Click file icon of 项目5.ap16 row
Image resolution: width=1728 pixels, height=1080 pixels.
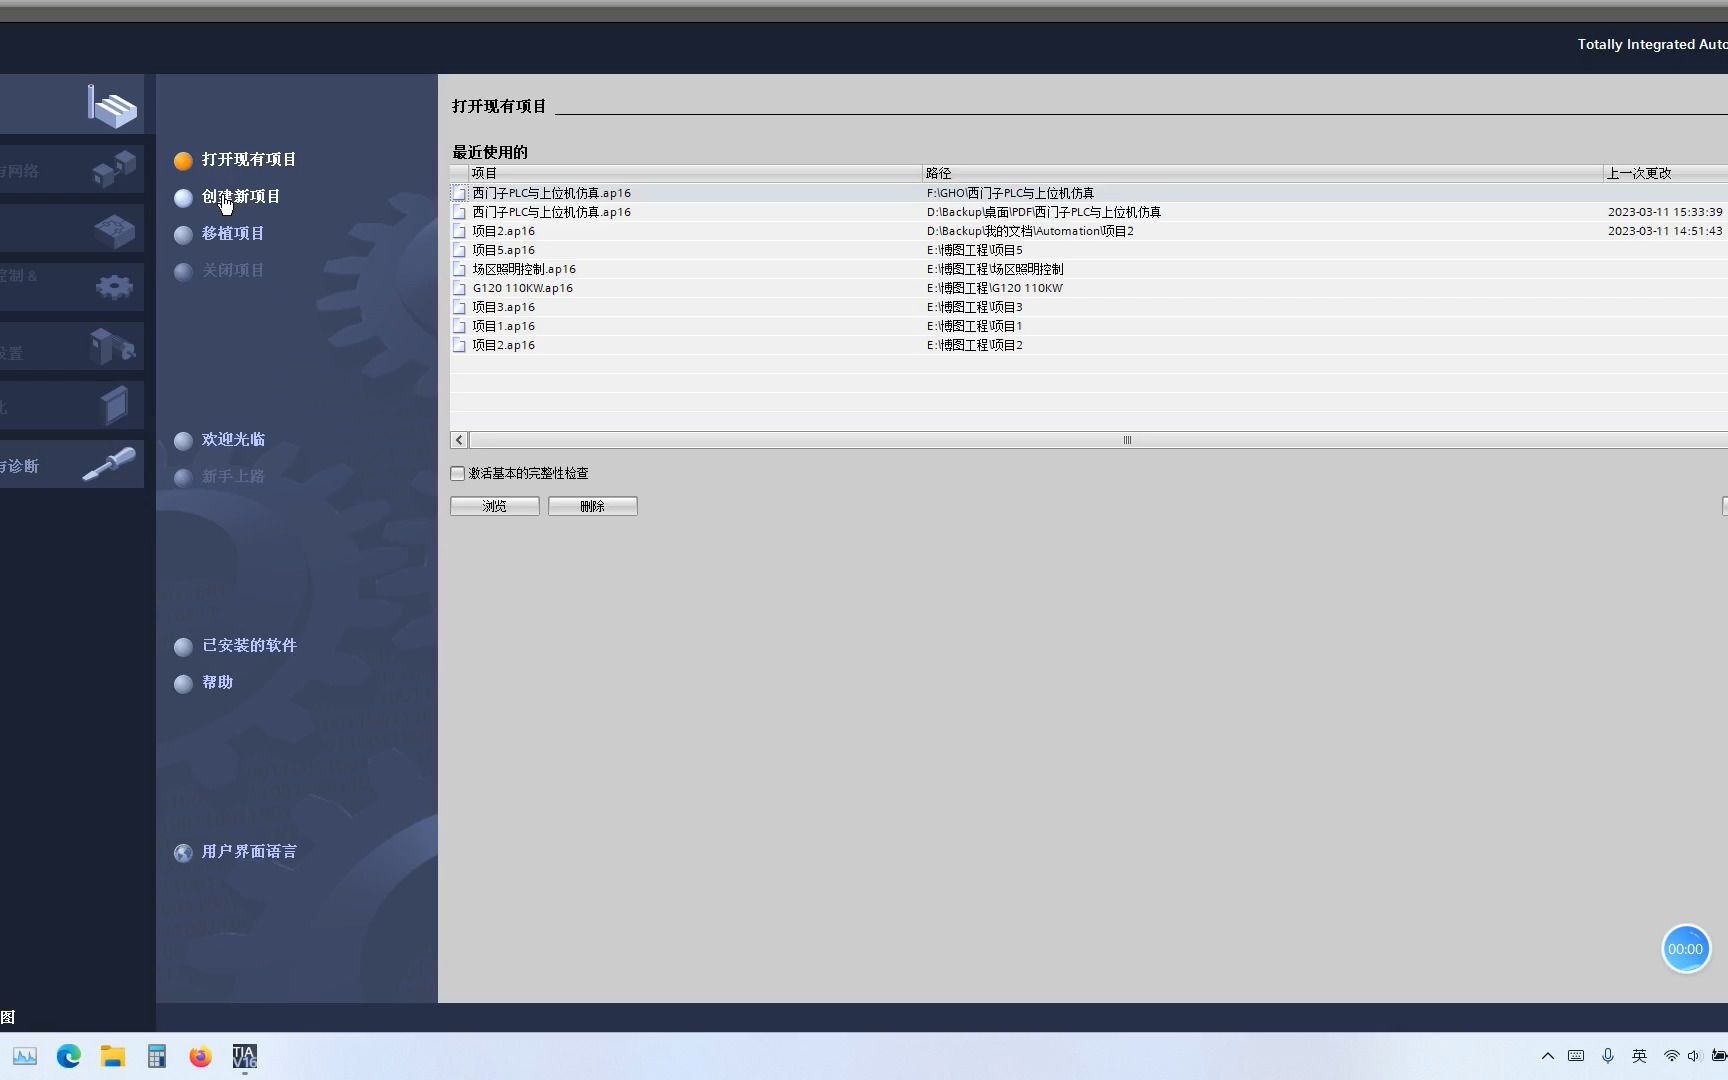tap(460, 250)
